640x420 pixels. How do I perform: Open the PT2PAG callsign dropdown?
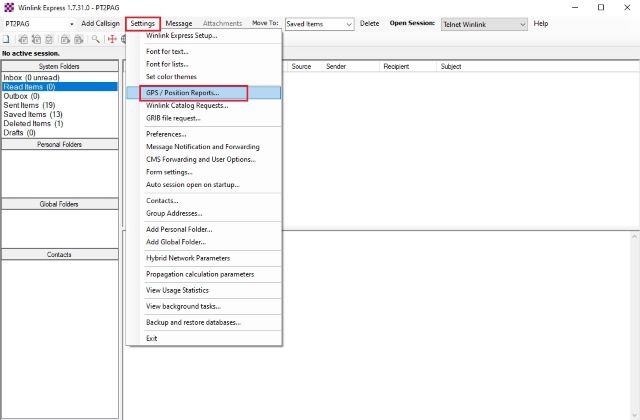[71, 23]
